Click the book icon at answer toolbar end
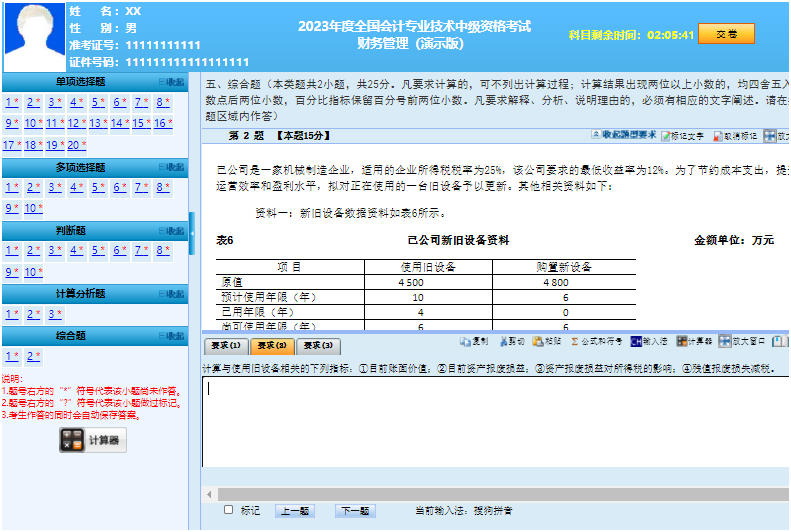791x532 pixels. click(780, 341)
